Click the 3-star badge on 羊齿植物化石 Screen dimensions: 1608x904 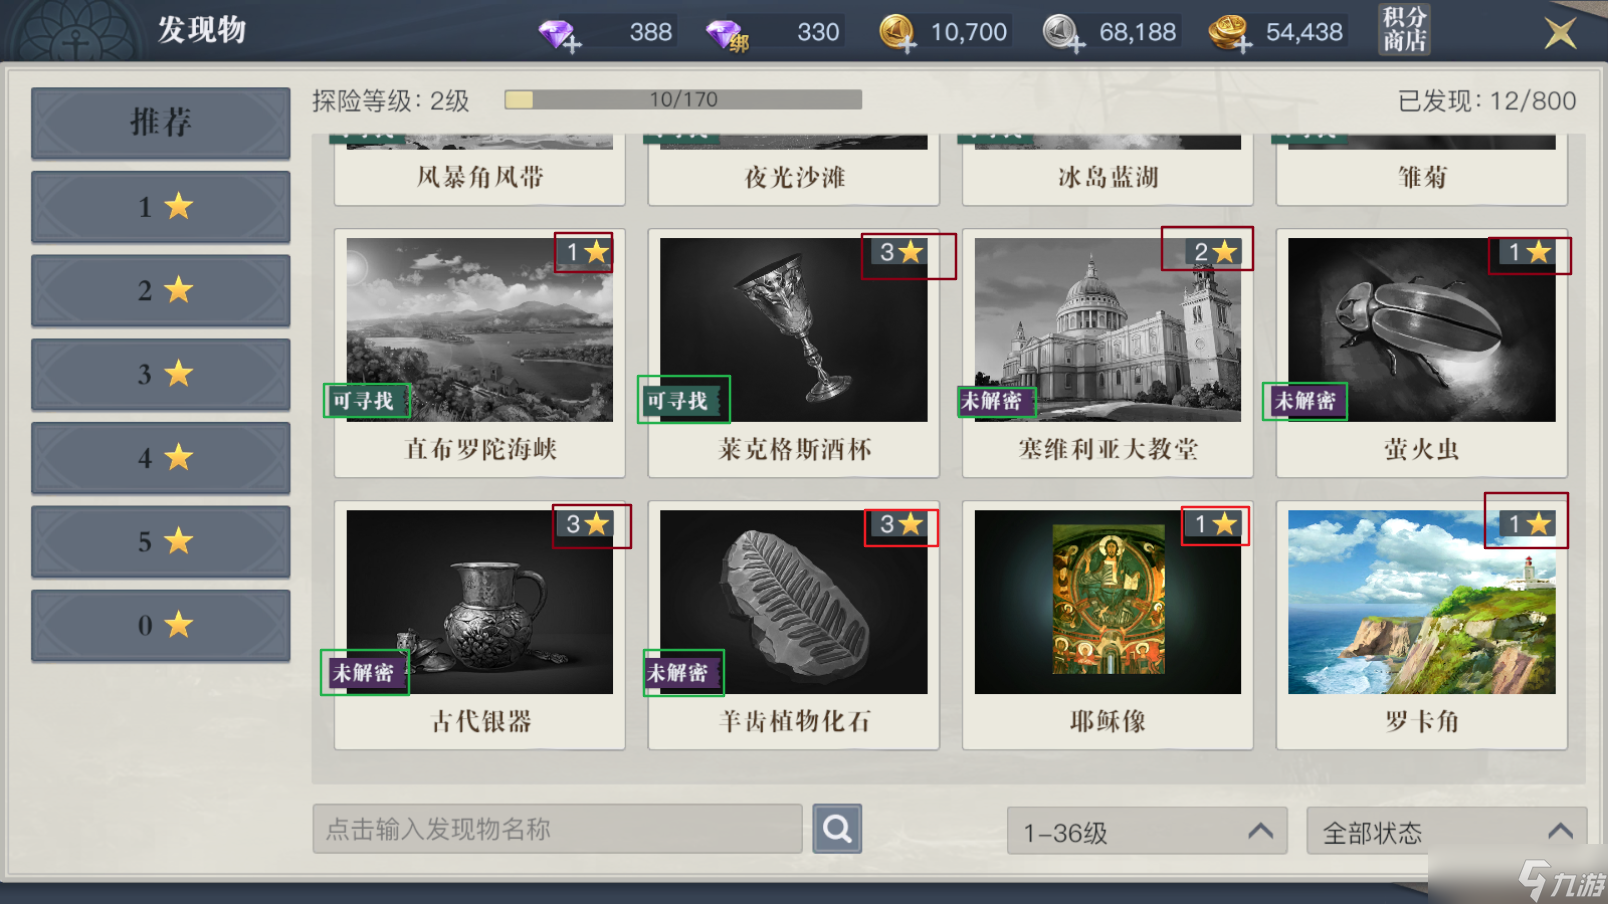(901, 524)
